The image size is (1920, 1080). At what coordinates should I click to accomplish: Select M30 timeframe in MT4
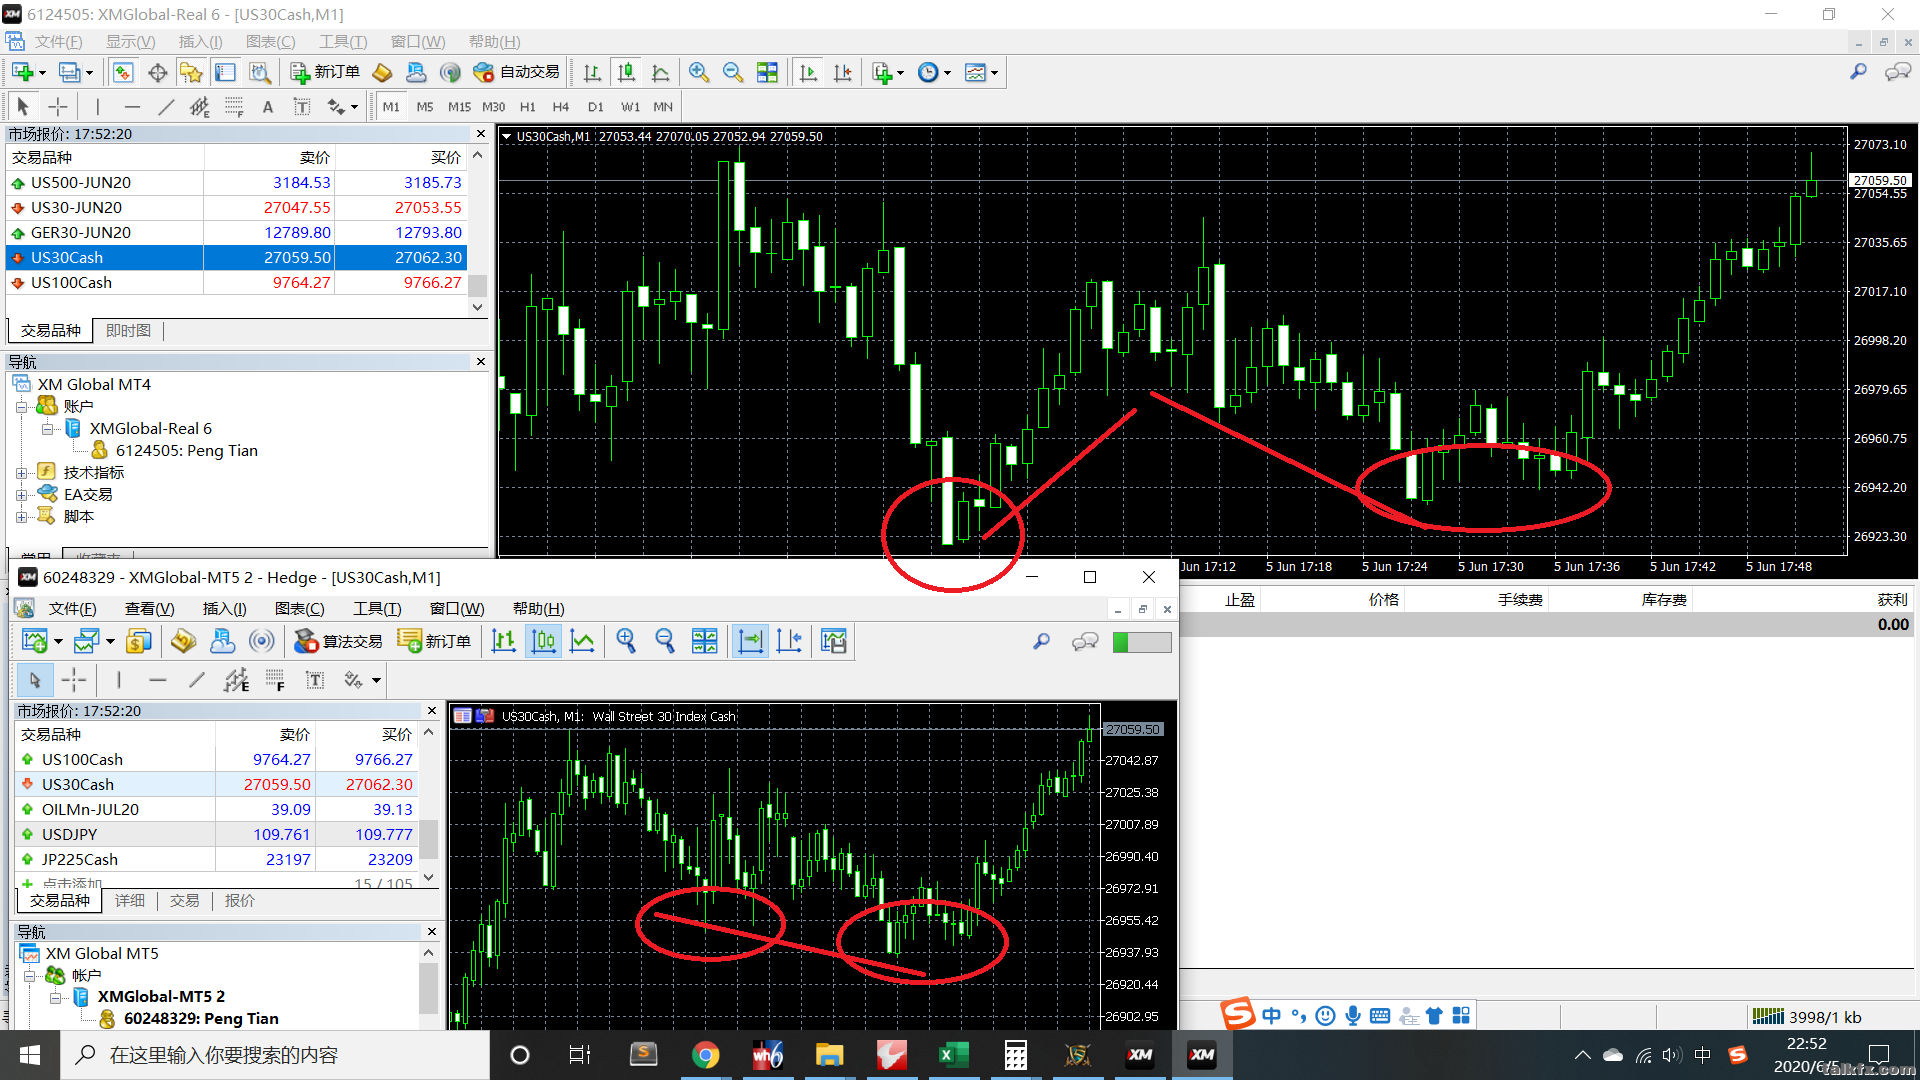[493, 107]
